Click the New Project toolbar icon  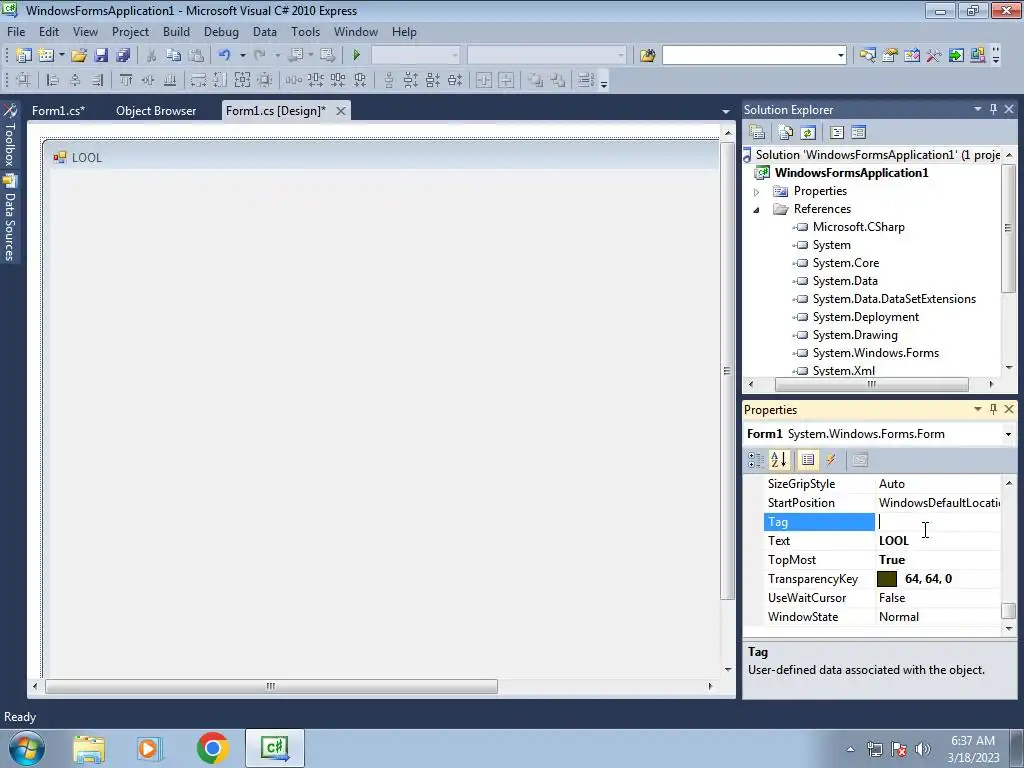tap(24, 56)
